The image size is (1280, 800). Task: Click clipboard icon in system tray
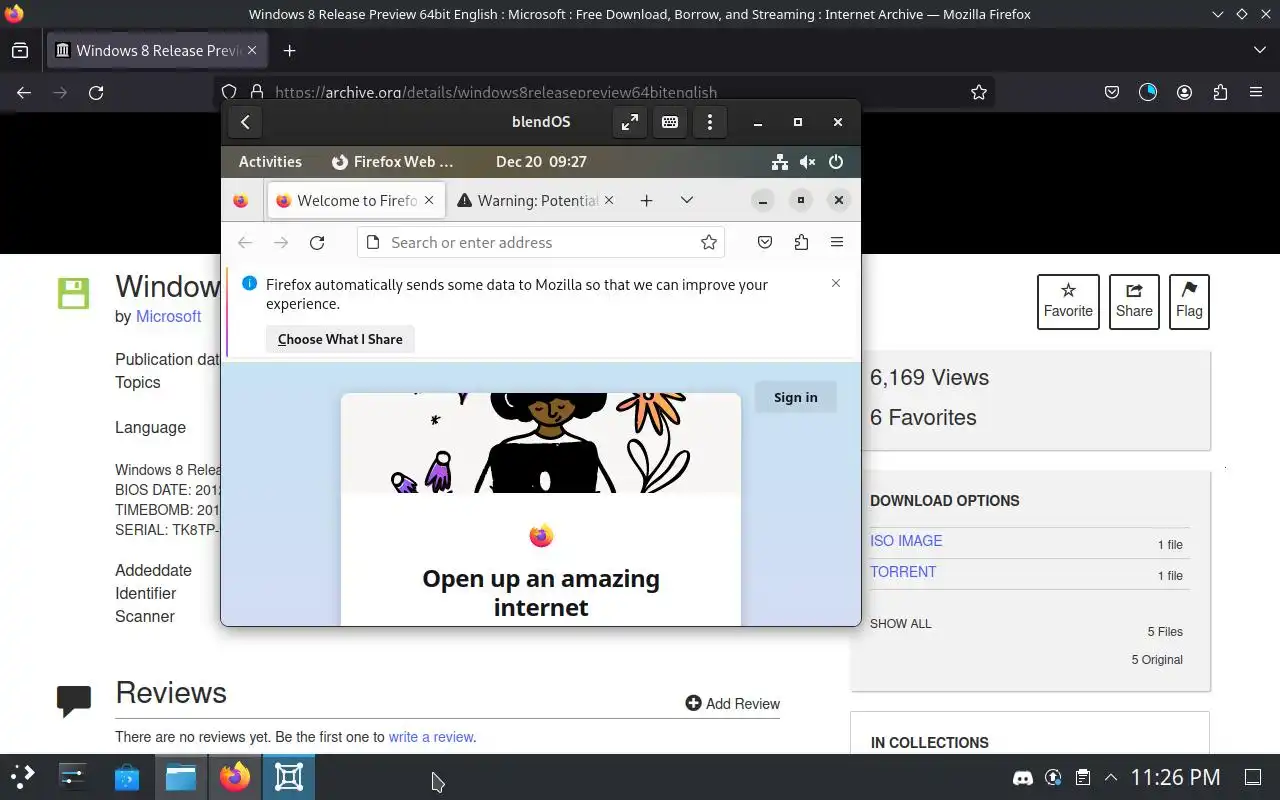point(1082,777)
